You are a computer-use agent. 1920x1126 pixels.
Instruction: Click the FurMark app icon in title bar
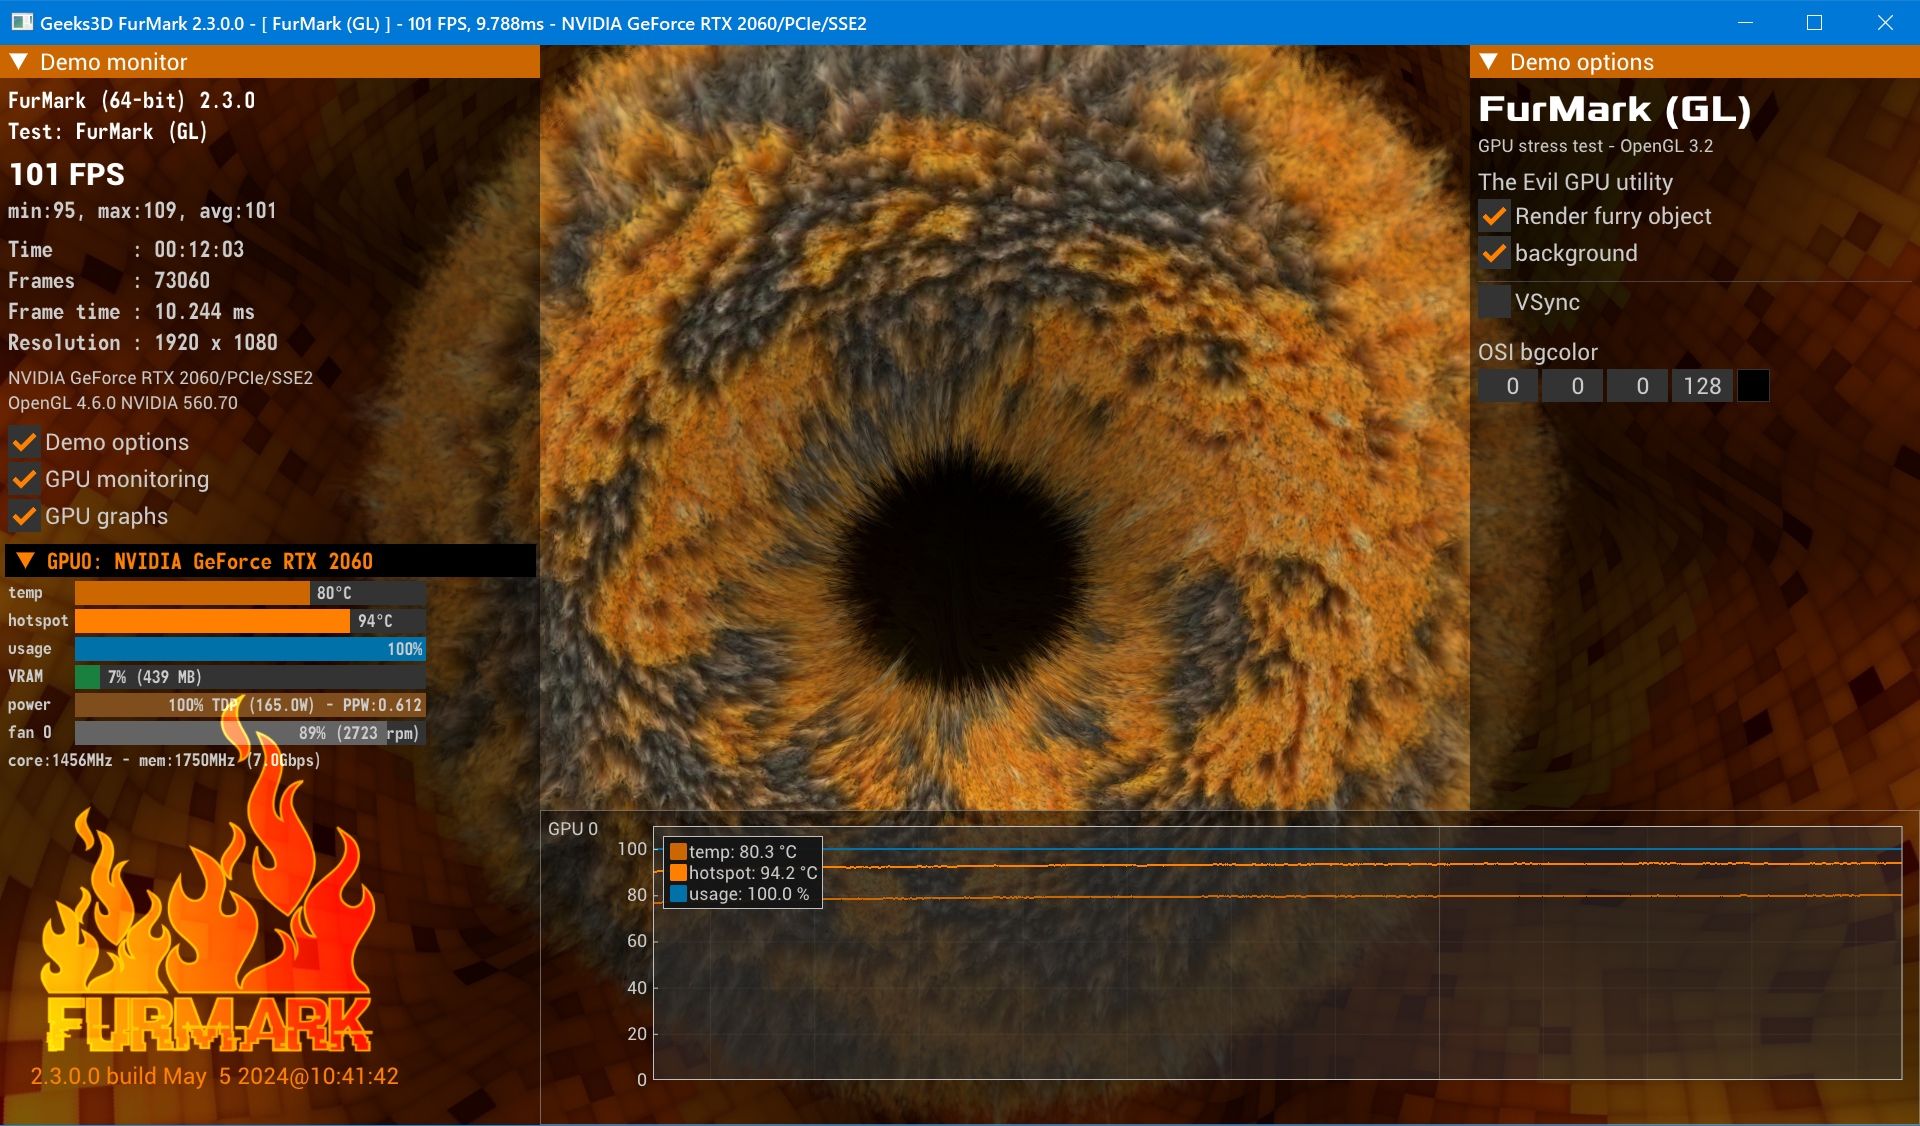pyautogui.click(x=21, y=22)
